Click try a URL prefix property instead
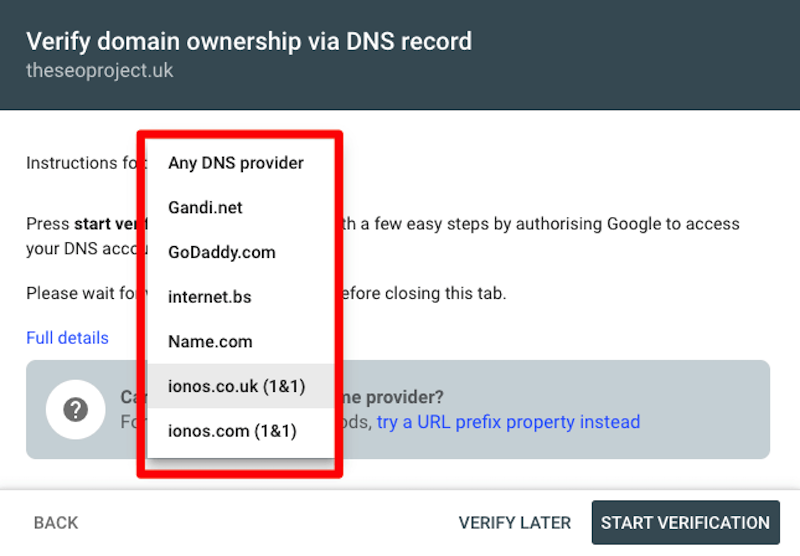800x556 pixels. click(508, 422)
